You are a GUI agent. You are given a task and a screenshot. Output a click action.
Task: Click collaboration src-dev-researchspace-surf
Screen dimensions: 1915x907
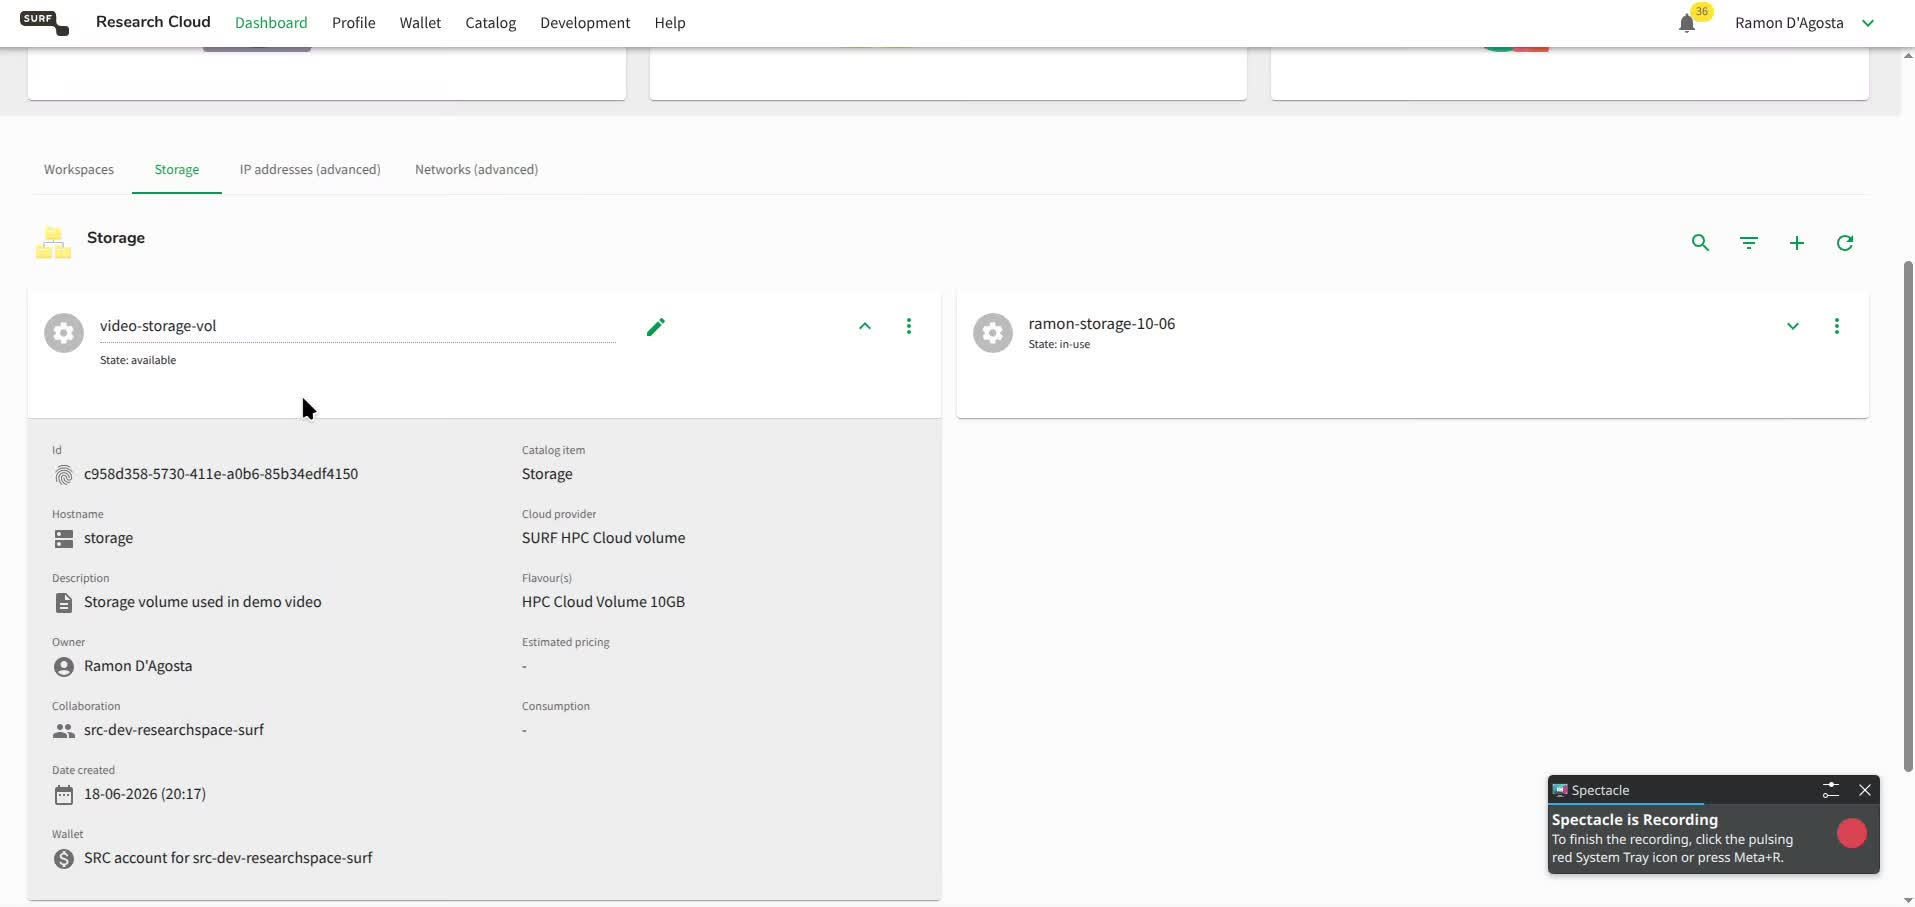tap(174, 730)
